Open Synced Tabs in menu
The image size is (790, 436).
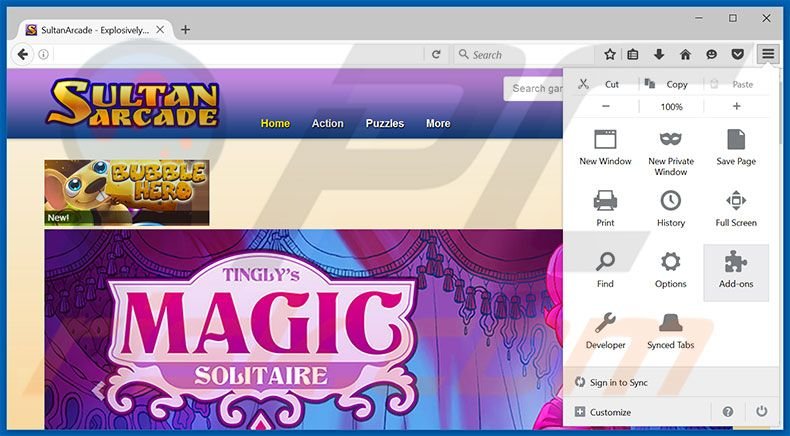tap(671, 331)
